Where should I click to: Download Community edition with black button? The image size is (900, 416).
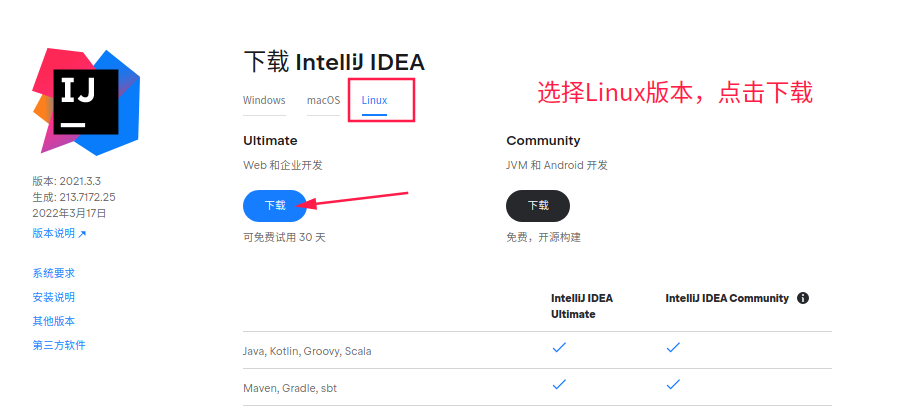tap(538, 205)
